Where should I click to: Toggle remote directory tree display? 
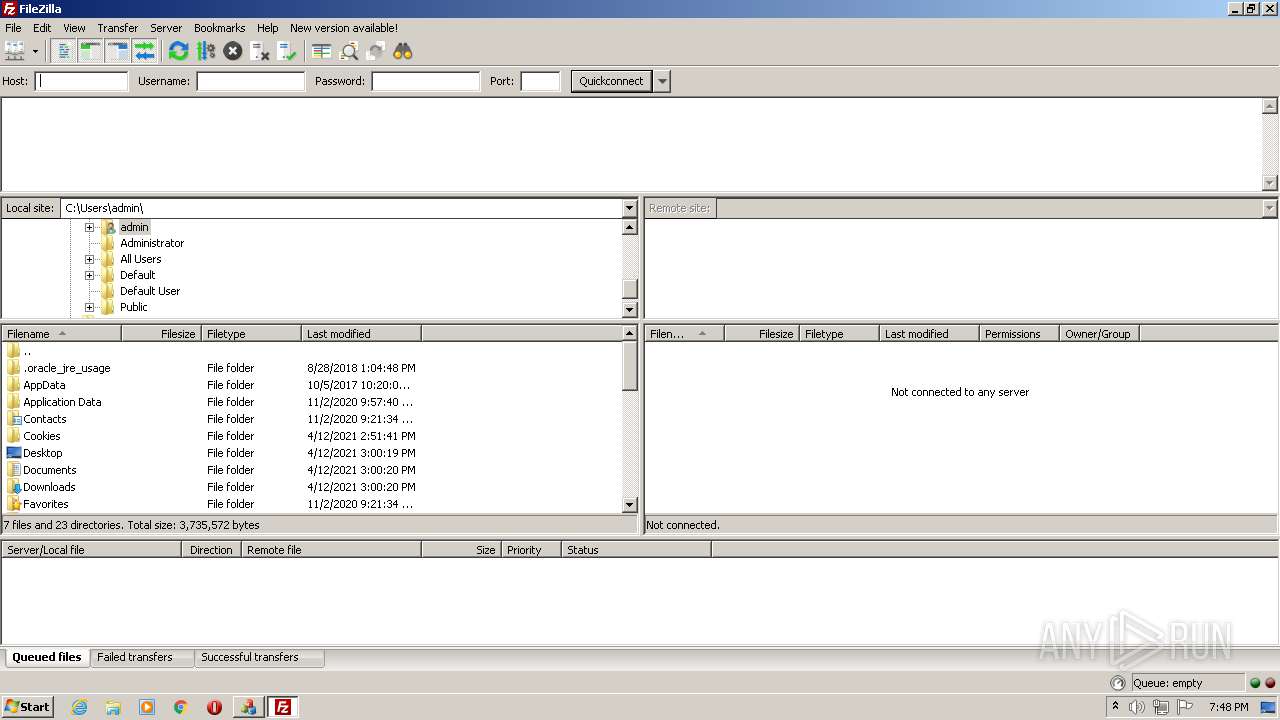pyautogui.click(x=117, y=51)
